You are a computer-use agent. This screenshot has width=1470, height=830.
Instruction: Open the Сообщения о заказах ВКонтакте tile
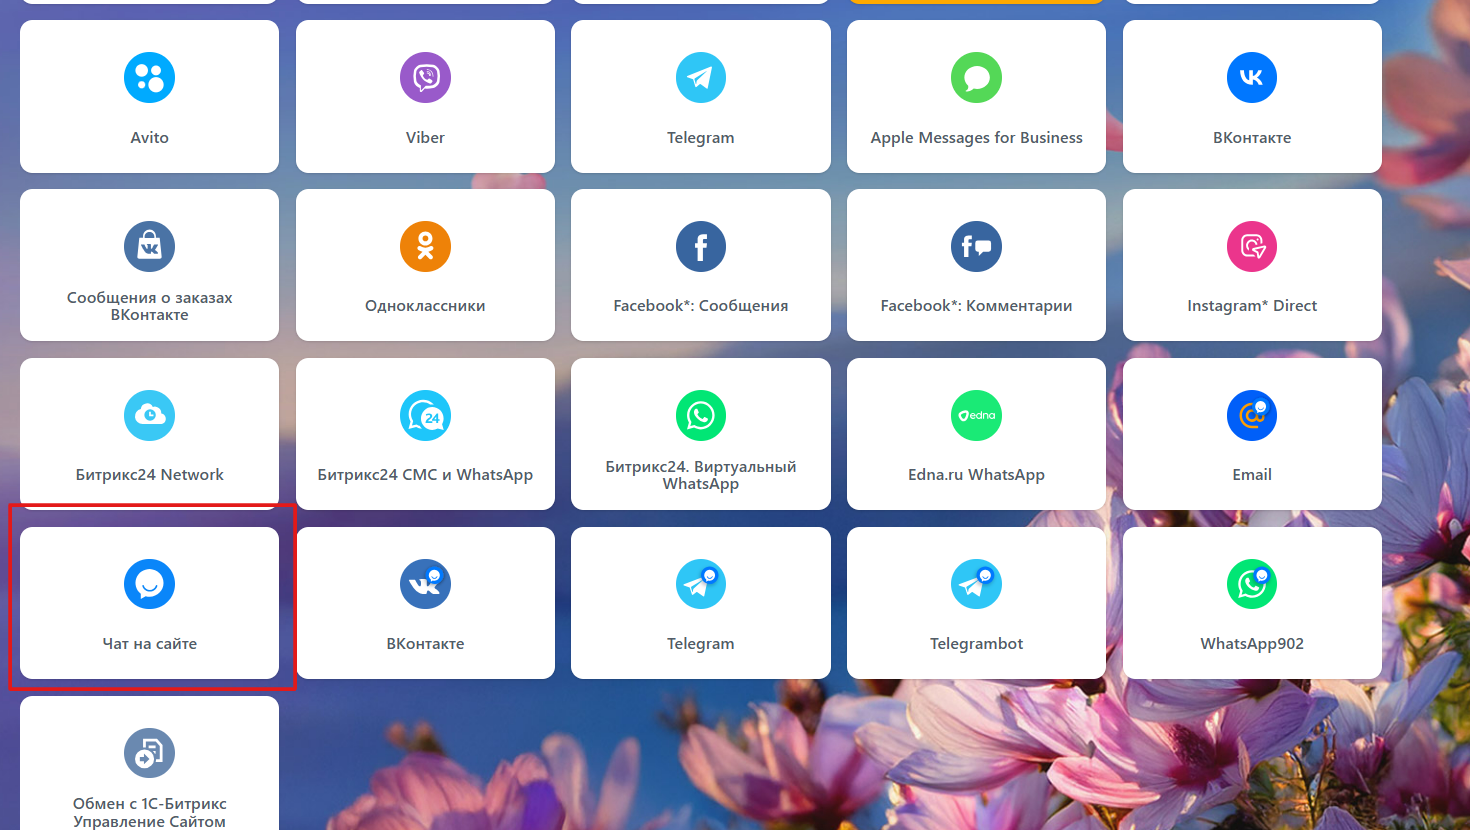(149, 265)
